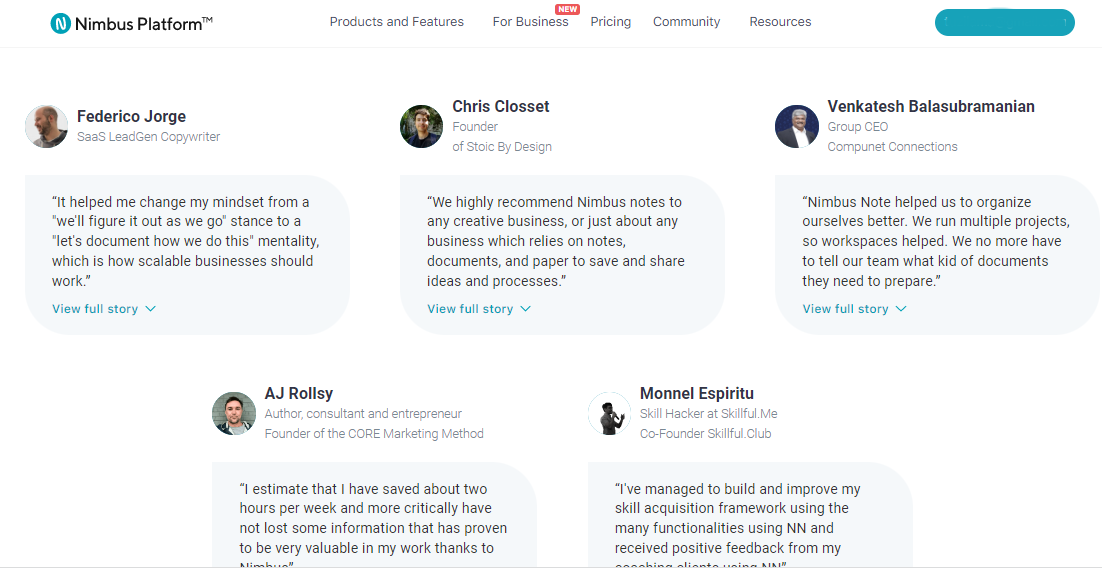Click the Nimbus Platform logo icon
This screenshot has height=574, width=1102.
coord(60,23)
